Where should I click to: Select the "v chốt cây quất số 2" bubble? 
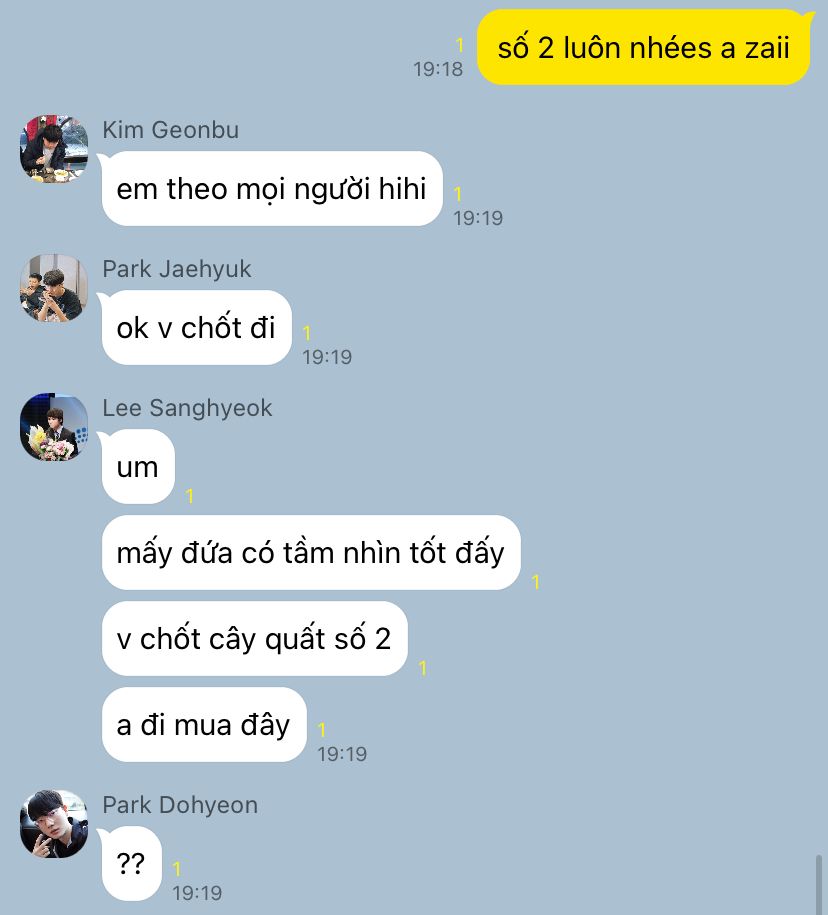click(254, 638)
